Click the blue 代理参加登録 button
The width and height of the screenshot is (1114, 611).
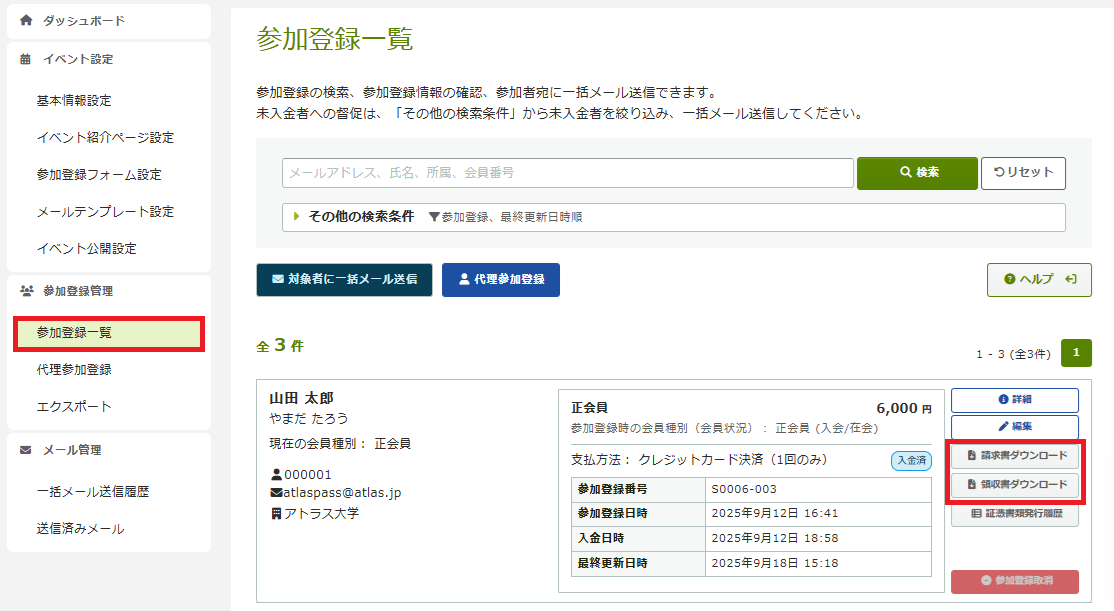point(501,280)
